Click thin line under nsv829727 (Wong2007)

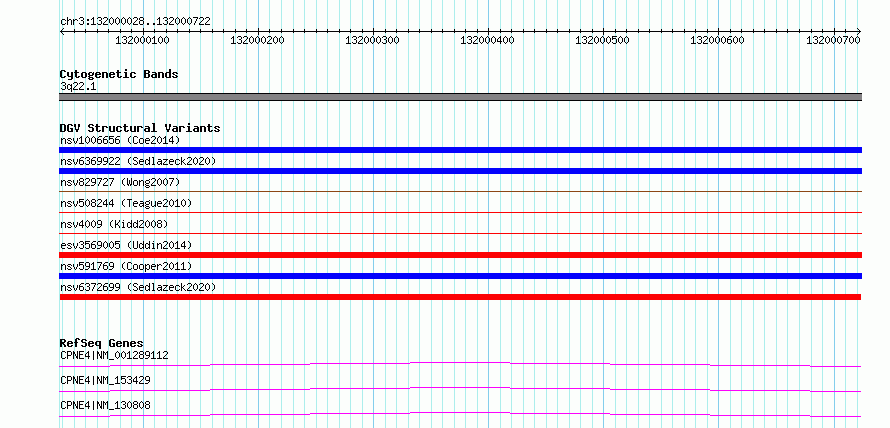pyautogui.click(x=460, y=192)
